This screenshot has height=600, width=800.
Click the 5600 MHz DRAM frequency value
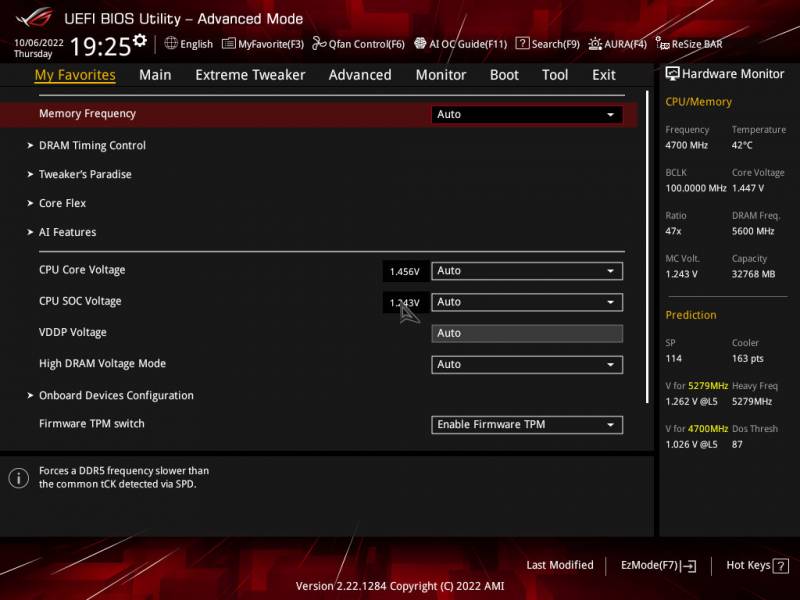[753, 231]
